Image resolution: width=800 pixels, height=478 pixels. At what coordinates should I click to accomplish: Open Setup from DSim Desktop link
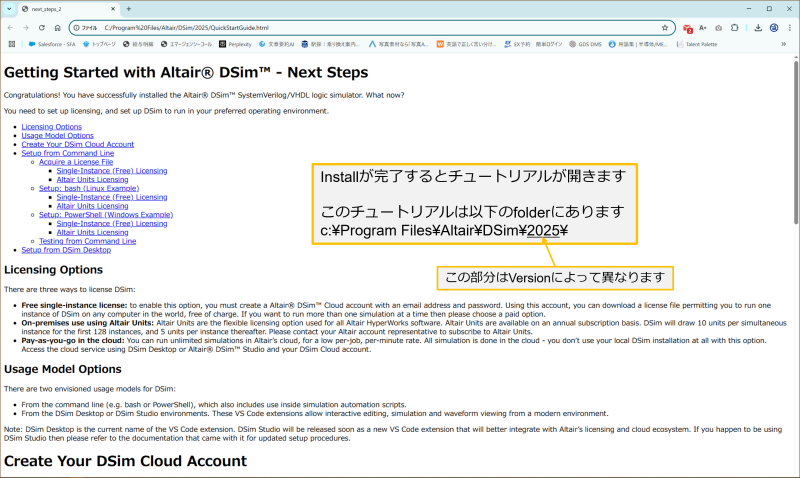tap(66, 250)
